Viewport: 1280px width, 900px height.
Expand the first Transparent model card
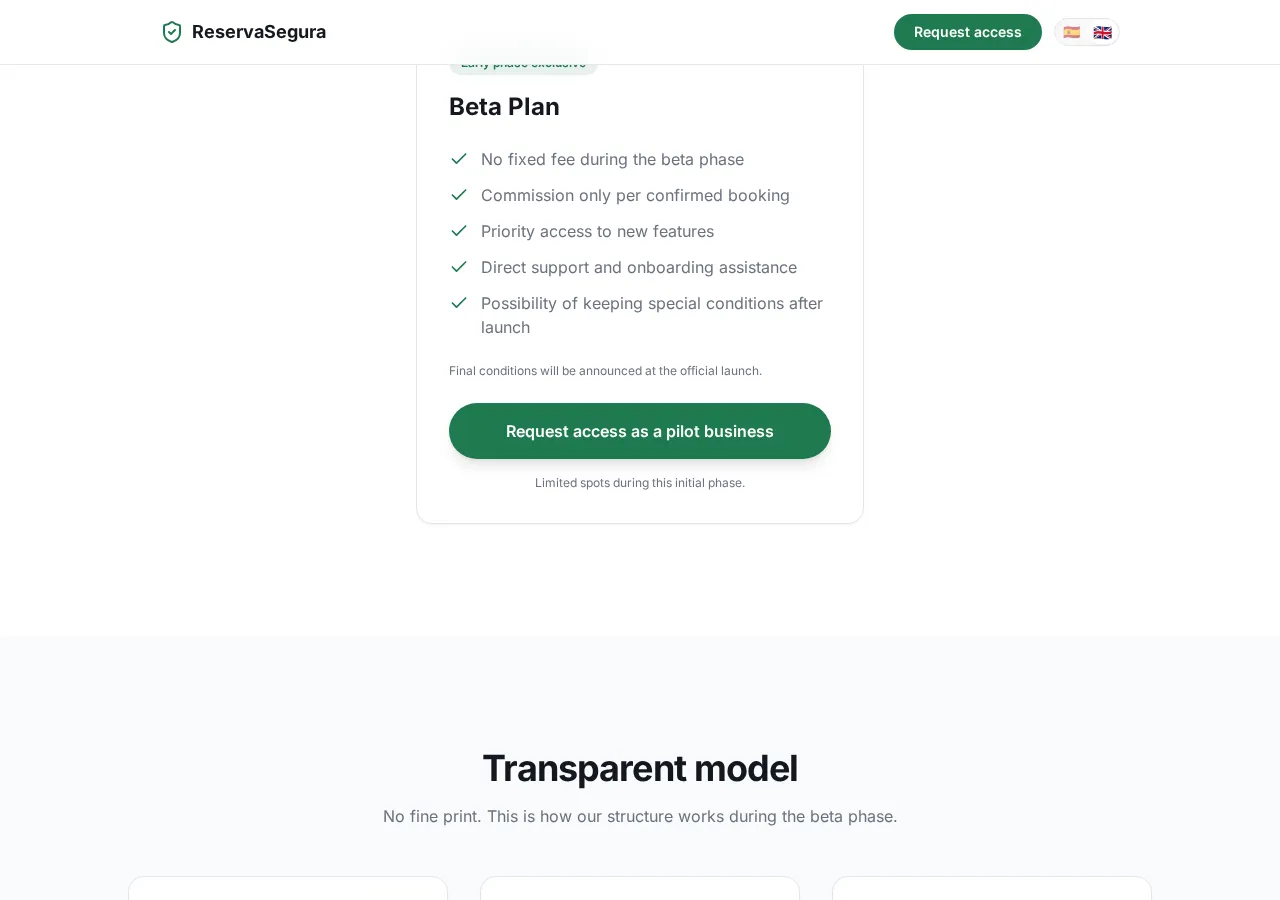tap(288, 890)
